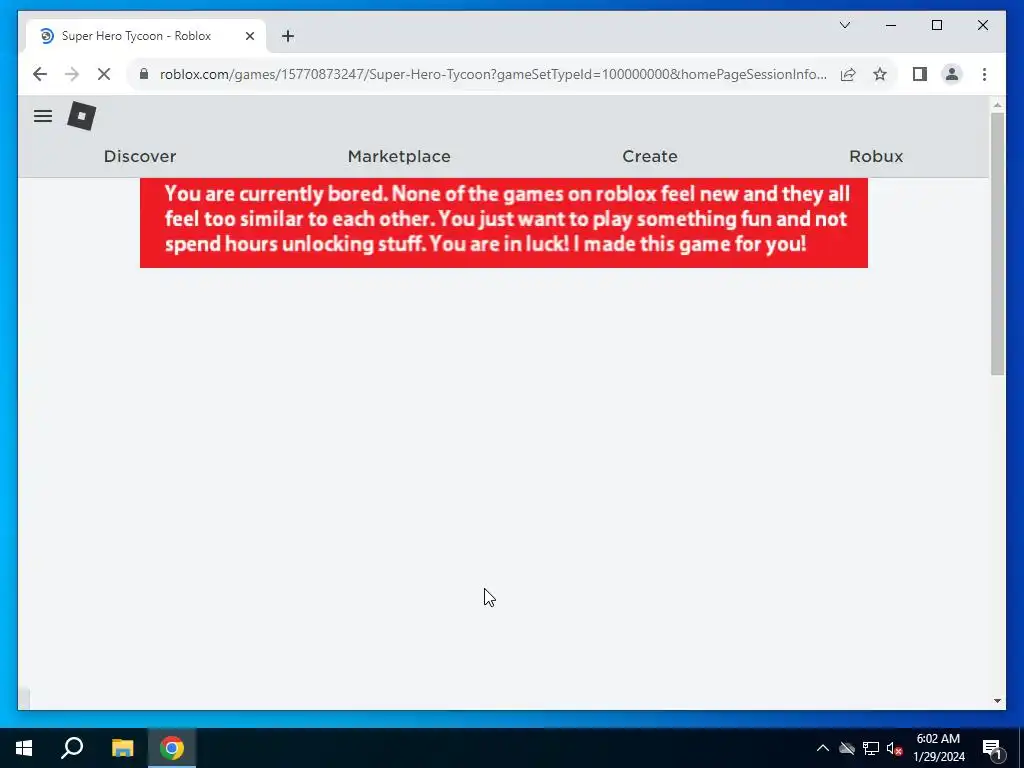Click the Roblox logo icon

pos(82,116)
